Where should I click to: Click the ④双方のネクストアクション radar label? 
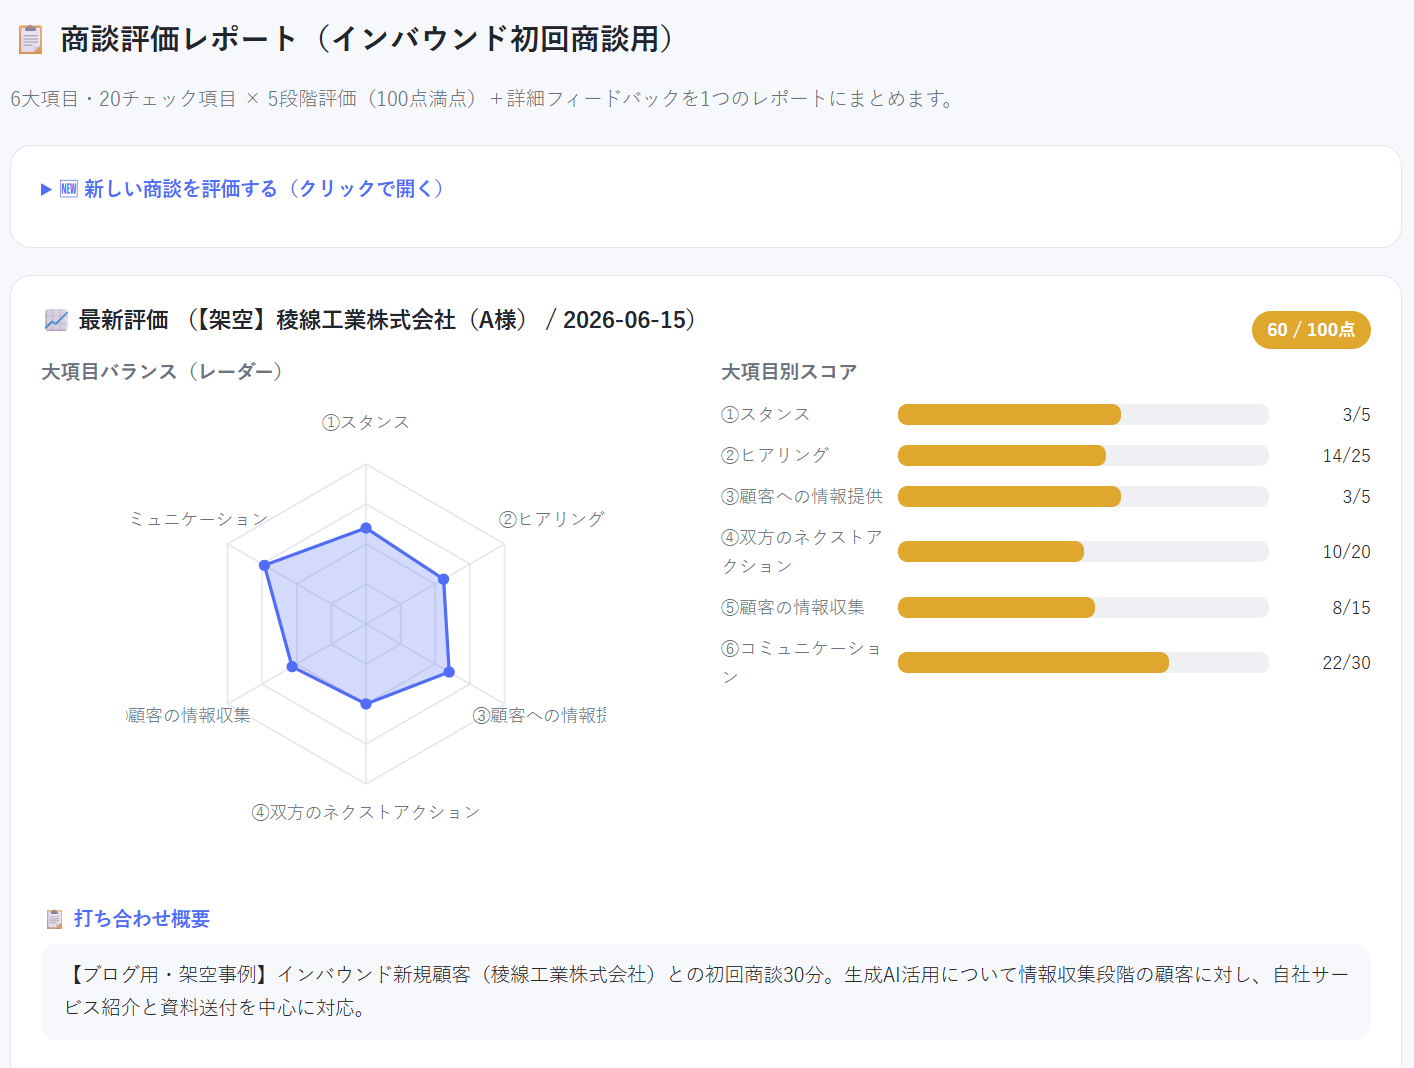point(366,812)
